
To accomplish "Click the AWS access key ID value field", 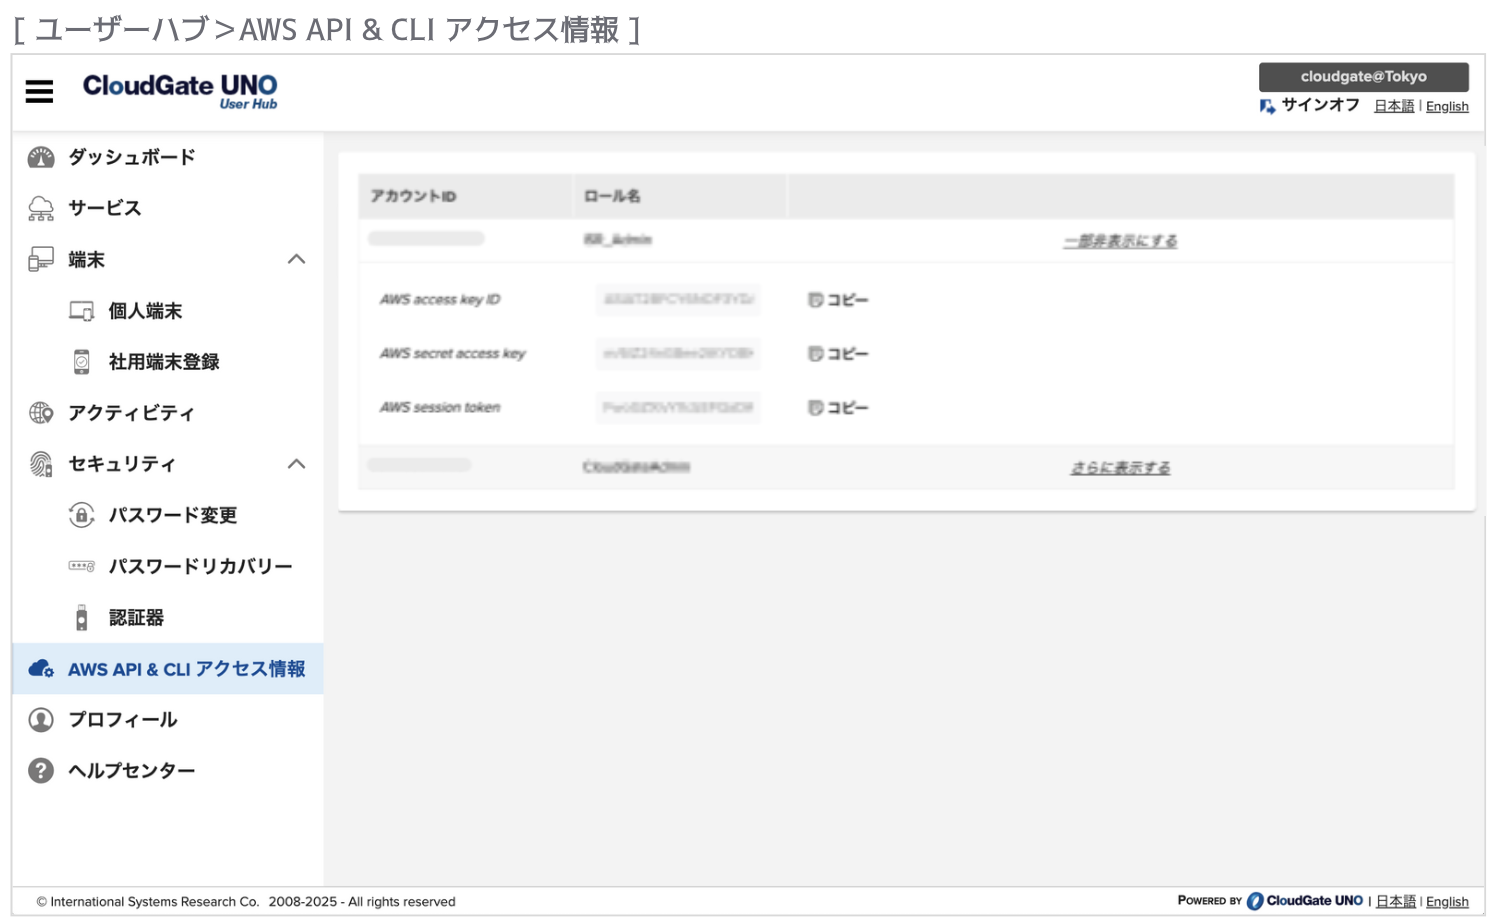I will 678,300.
